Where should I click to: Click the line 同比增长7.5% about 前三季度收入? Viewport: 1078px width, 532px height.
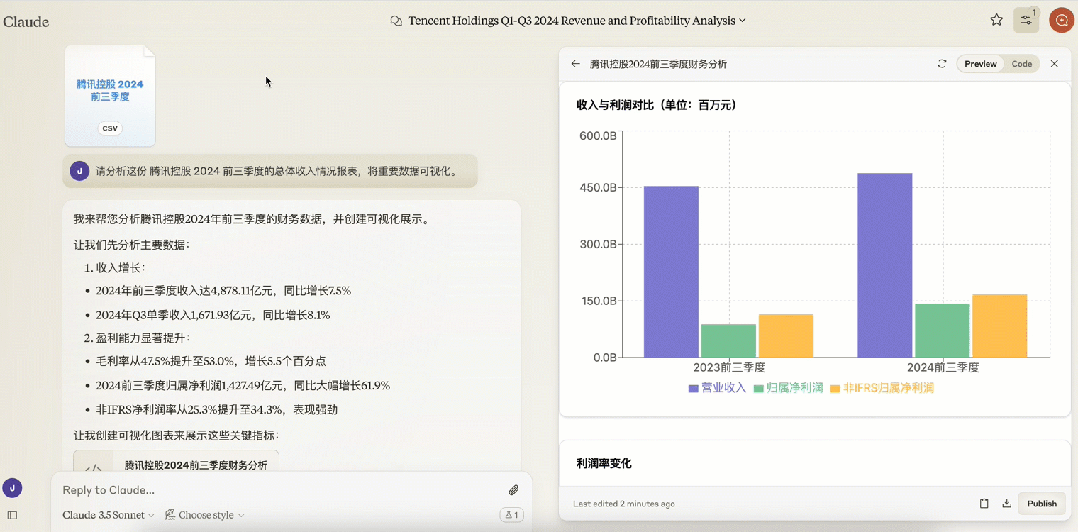pos(223,291)
